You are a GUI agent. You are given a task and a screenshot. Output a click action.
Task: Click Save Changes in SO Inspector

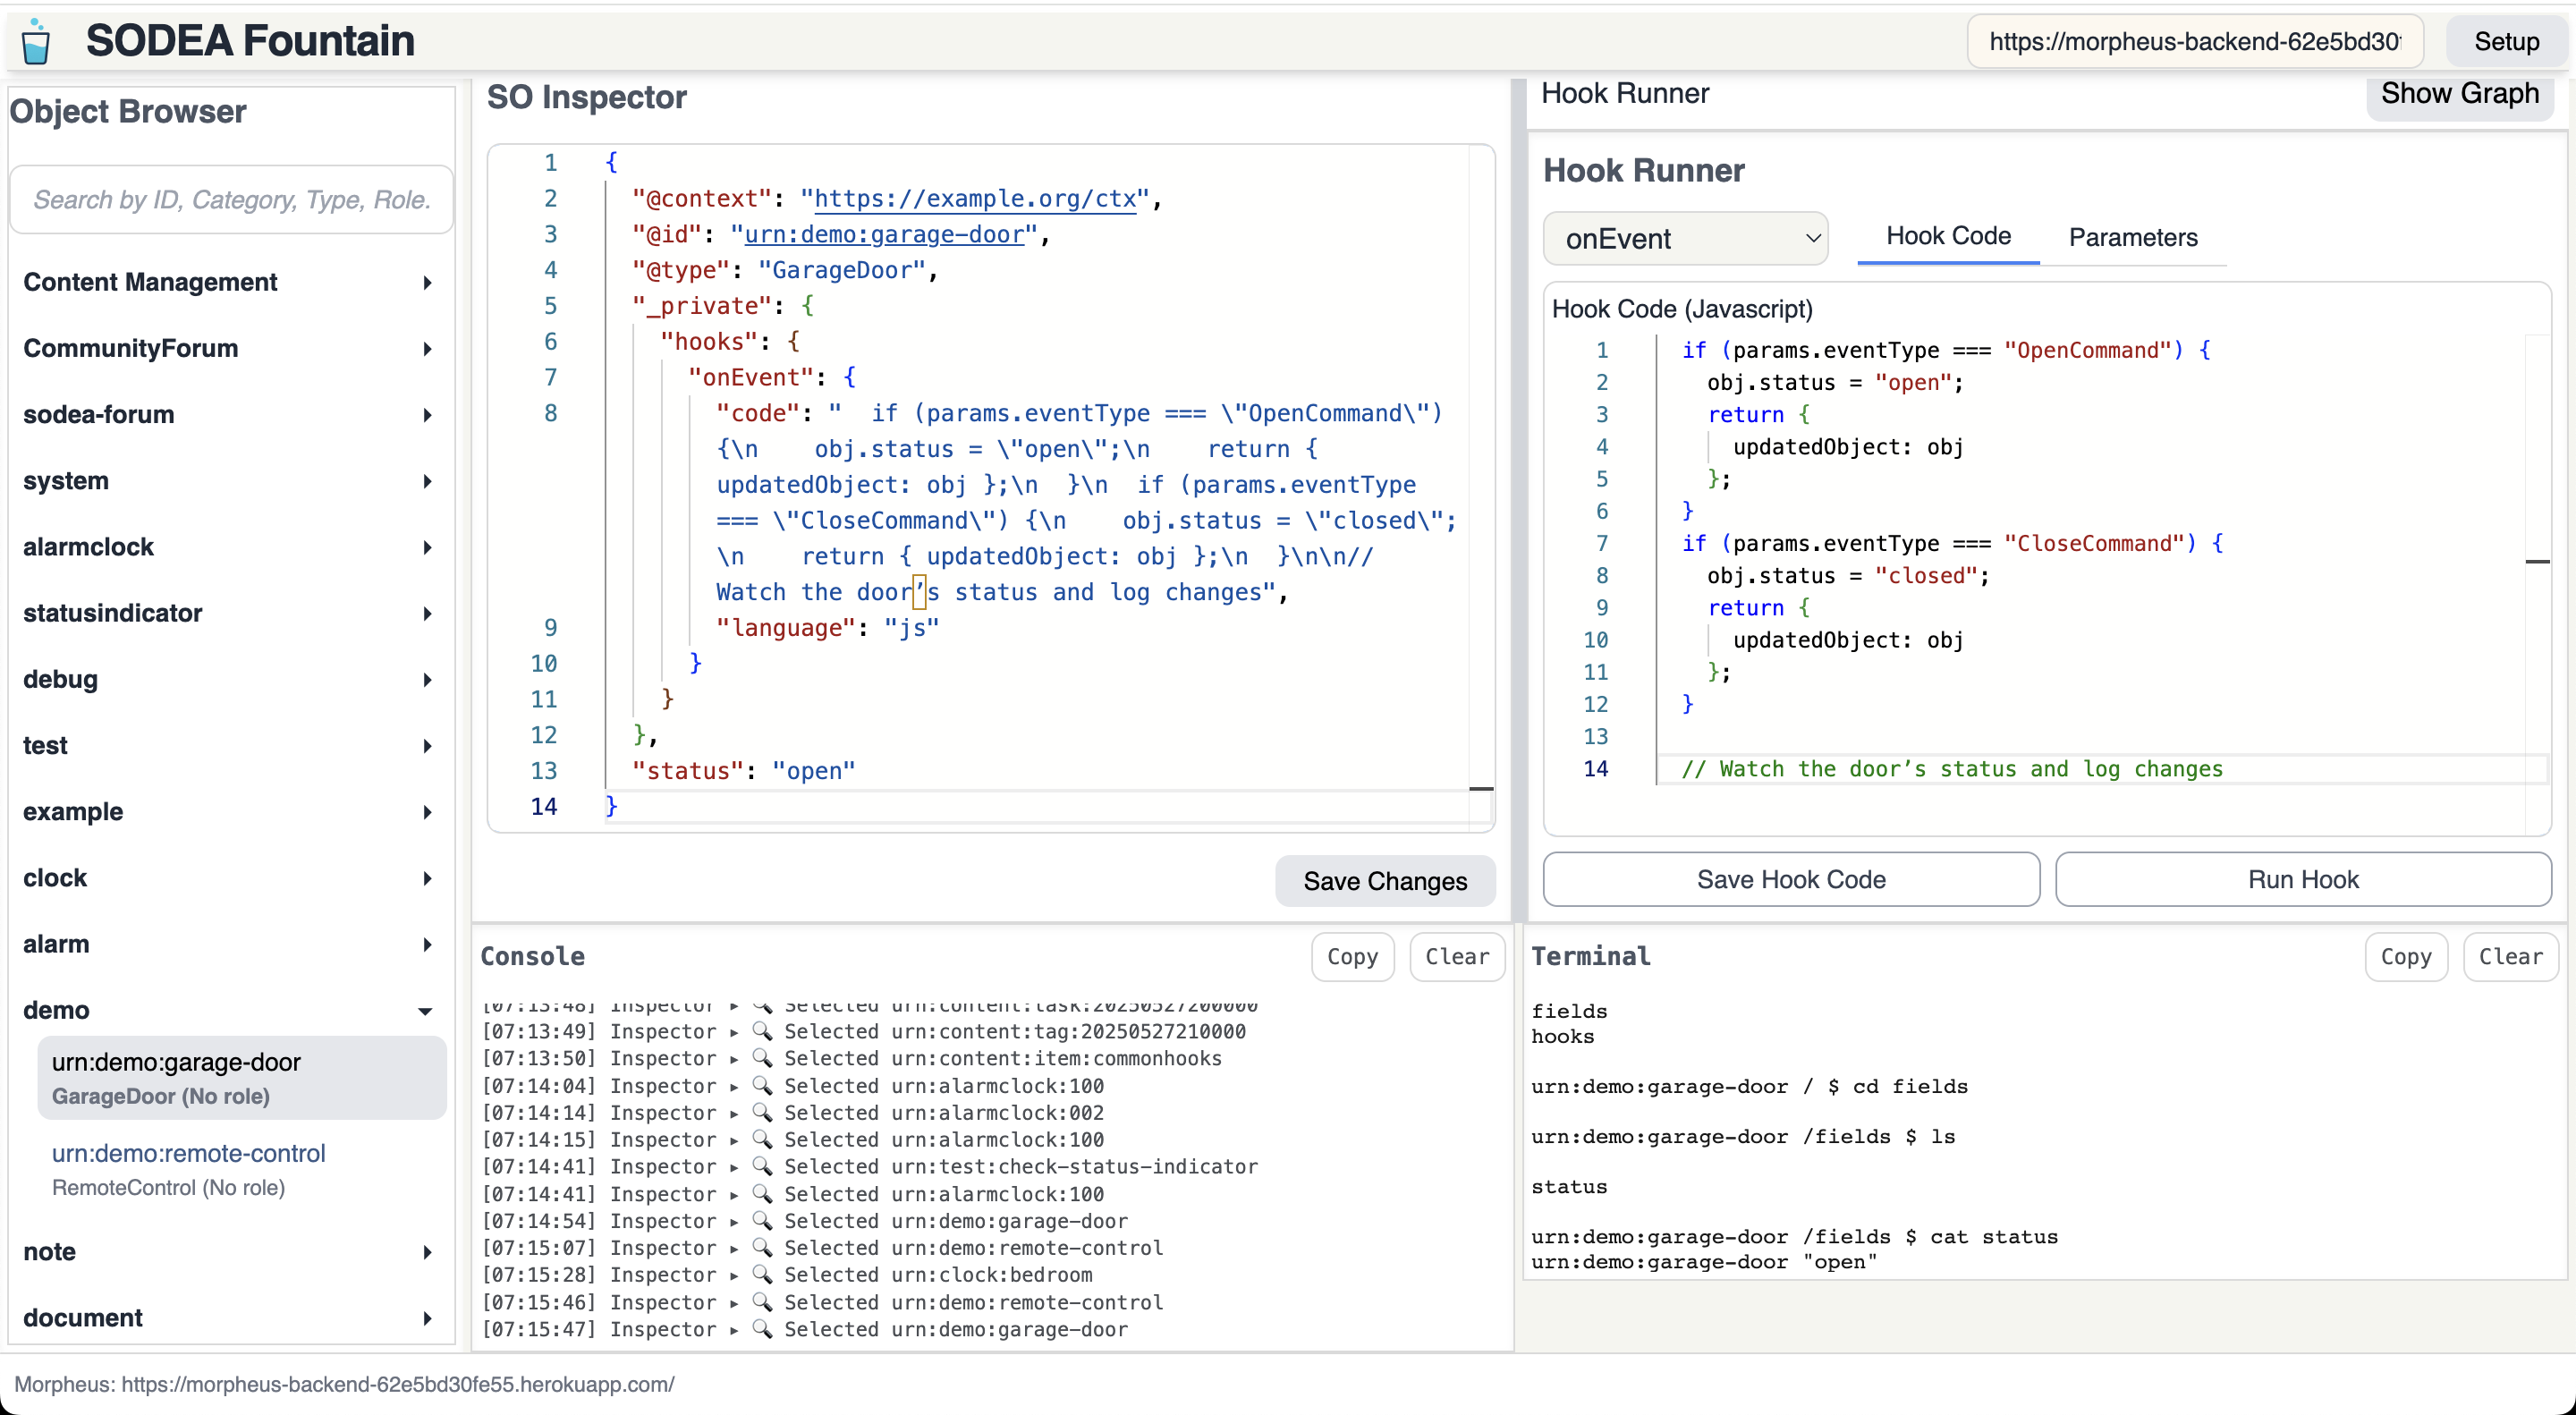click(1385, 881)
